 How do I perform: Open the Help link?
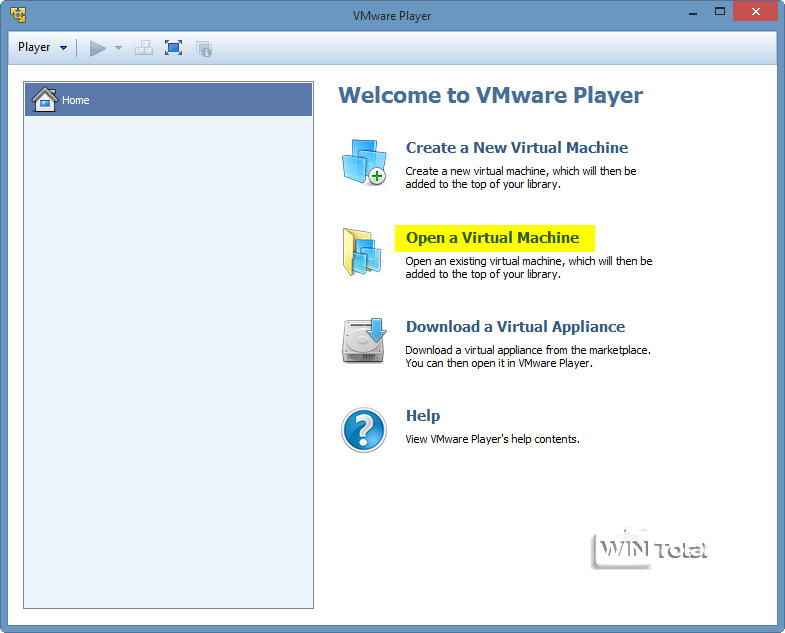point(423,416)
